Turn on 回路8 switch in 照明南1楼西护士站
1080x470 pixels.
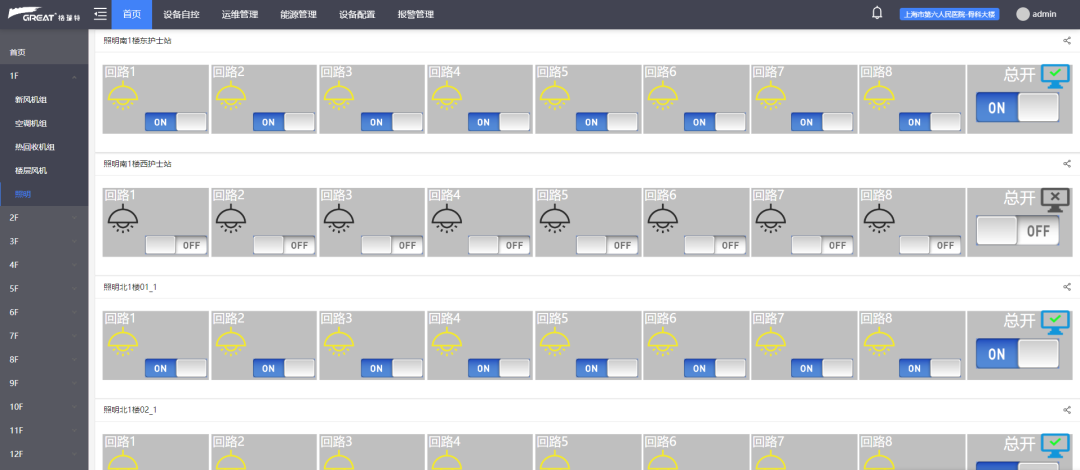tap(931, 245)
